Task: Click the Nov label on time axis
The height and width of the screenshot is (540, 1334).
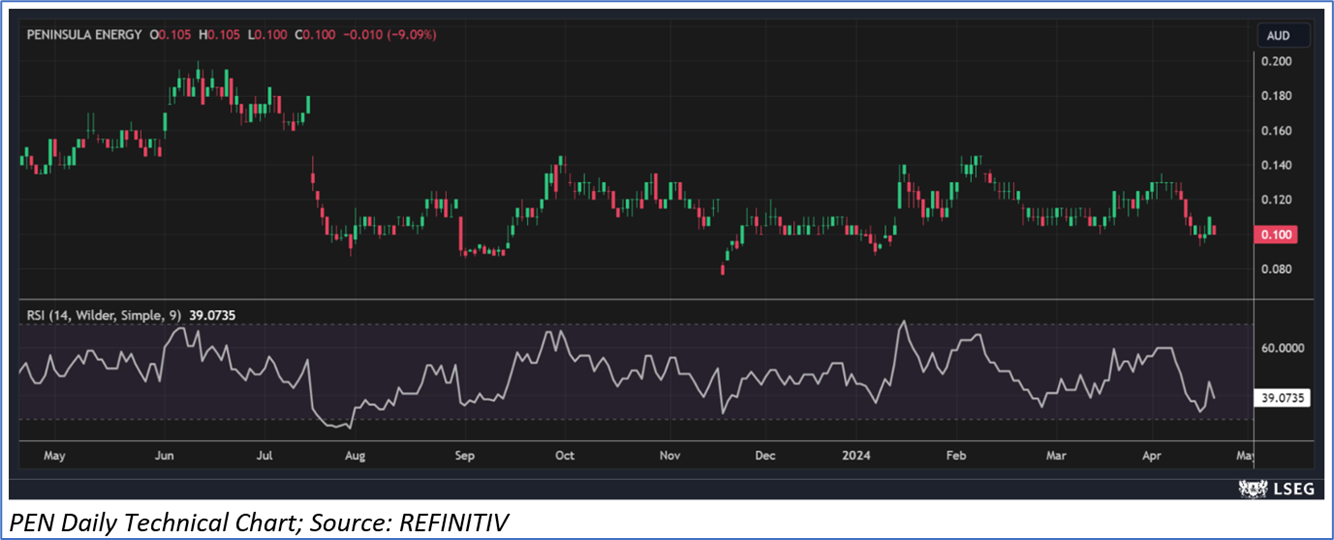Action: [x=670, y=456]
